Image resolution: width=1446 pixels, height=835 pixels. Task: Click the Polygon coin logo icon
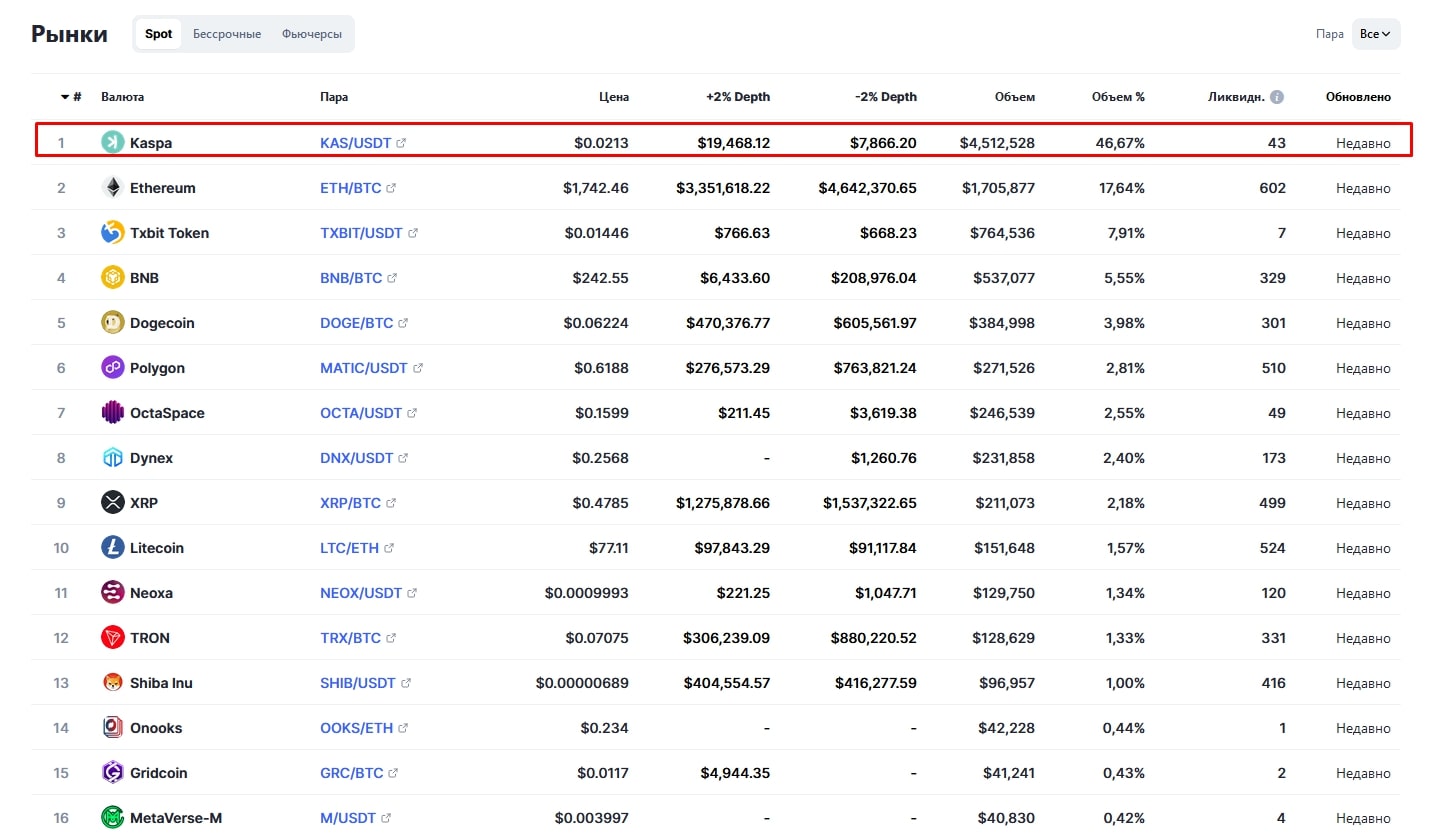click(x=113, y=367)
